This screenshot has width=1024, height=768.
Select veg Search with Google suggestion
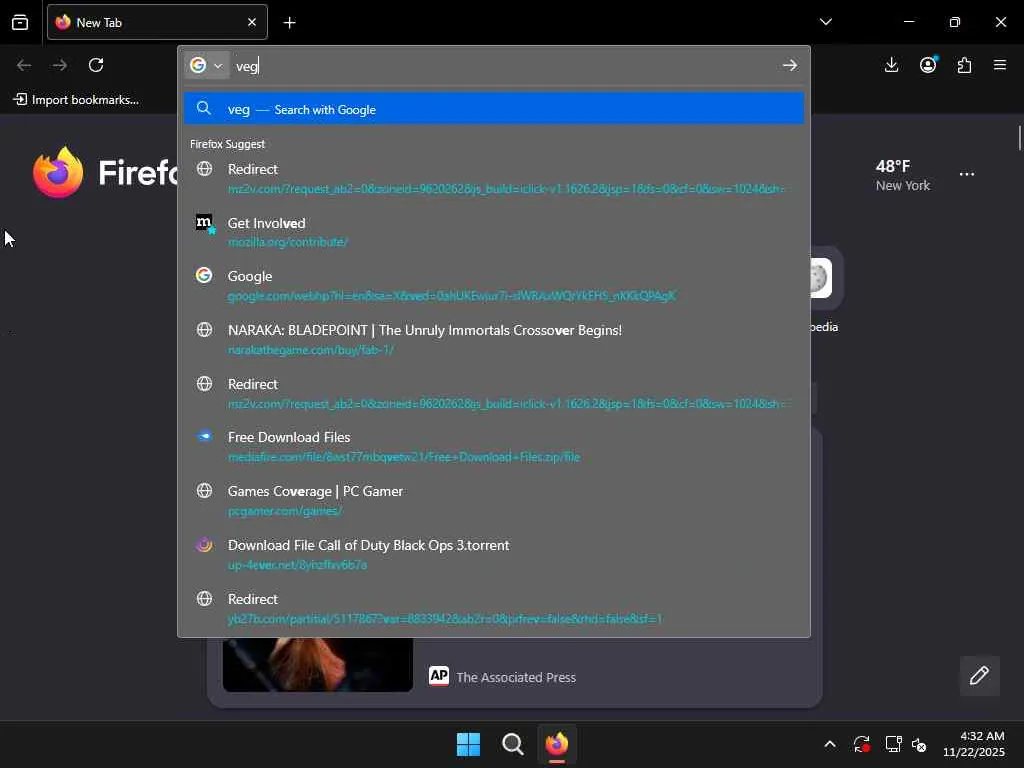pyautogui.click(x=494, y=109)
